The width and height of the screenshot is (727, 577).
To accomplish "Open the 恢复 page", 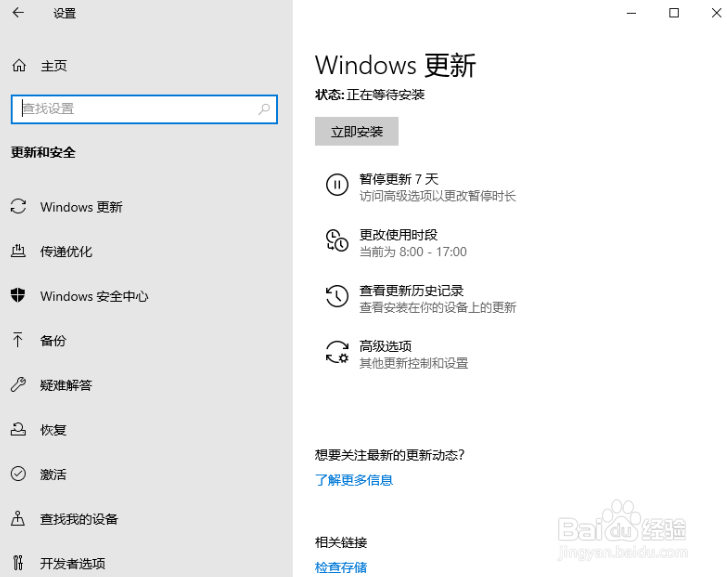I will click(53, 430).
